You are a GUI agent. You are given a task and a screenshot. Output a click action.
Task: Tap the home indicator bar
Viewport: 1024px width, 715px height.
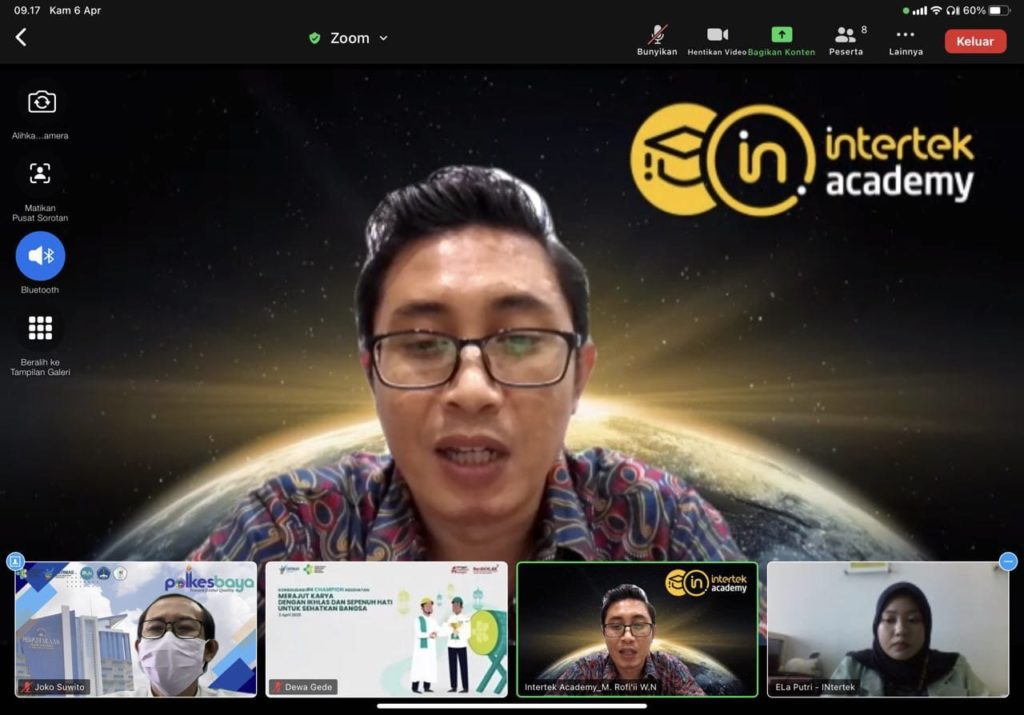click(x=512, y=706)
